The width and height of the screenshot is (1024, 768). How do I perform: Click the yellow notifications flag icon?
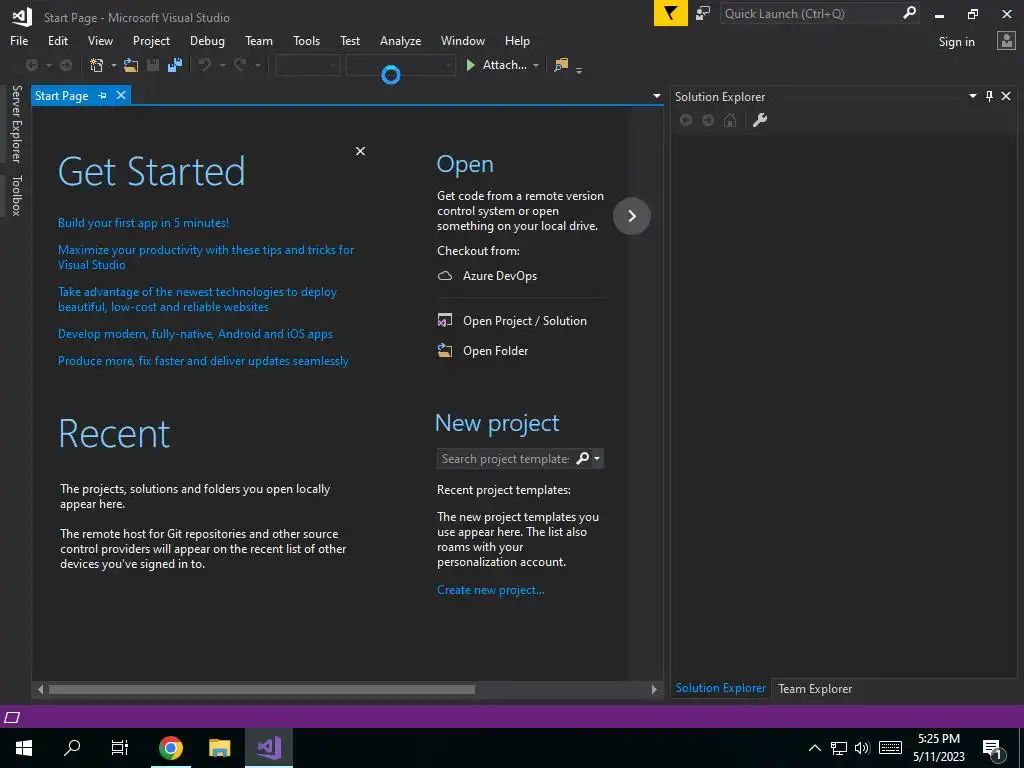pos(670,13)
